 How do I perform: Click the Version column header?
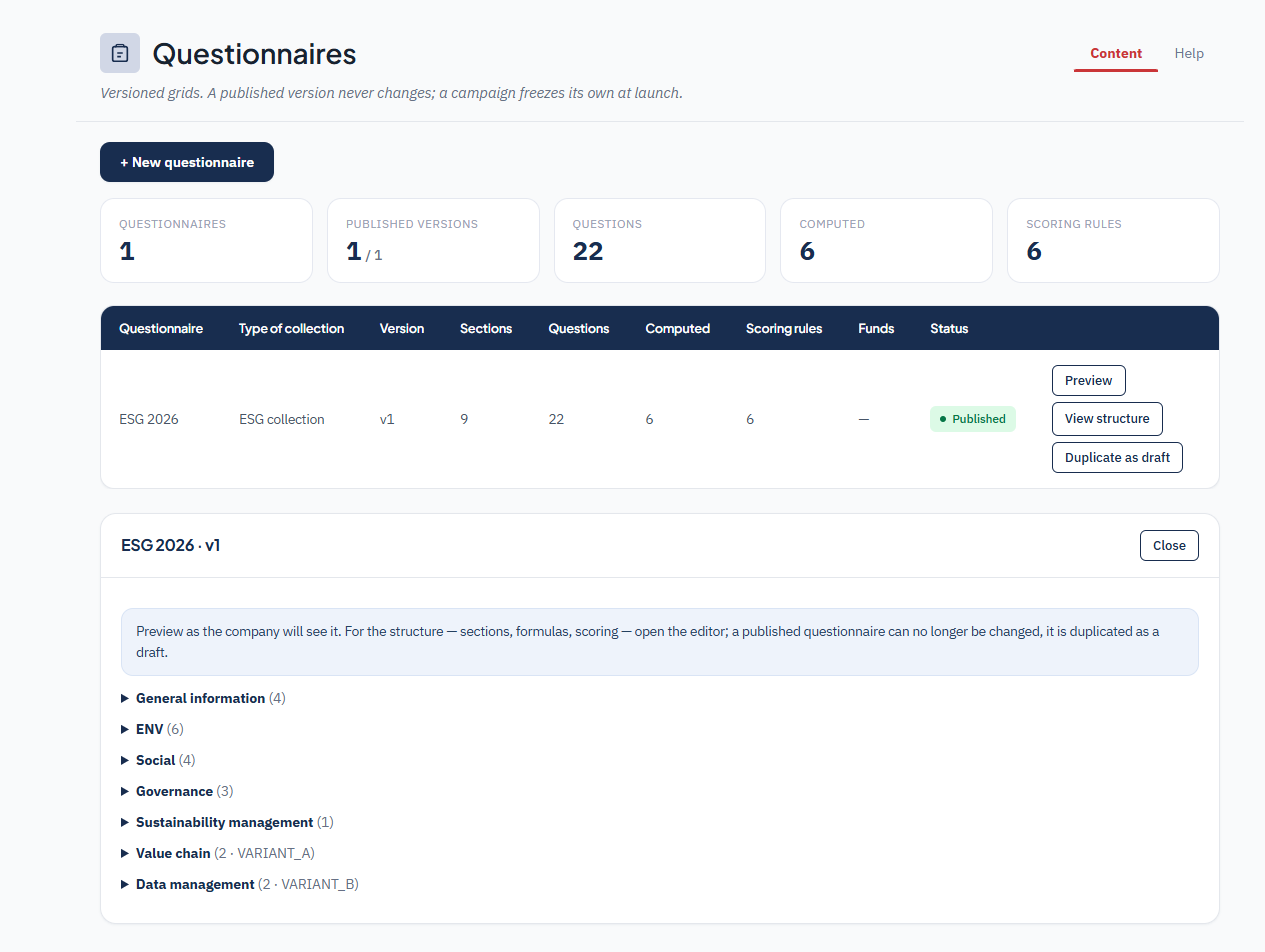(402, 328)
